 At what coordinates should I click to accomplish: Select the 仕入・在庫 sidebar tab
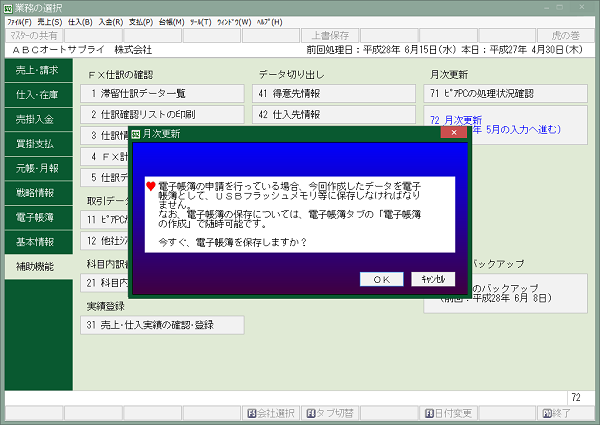[39, 95]
